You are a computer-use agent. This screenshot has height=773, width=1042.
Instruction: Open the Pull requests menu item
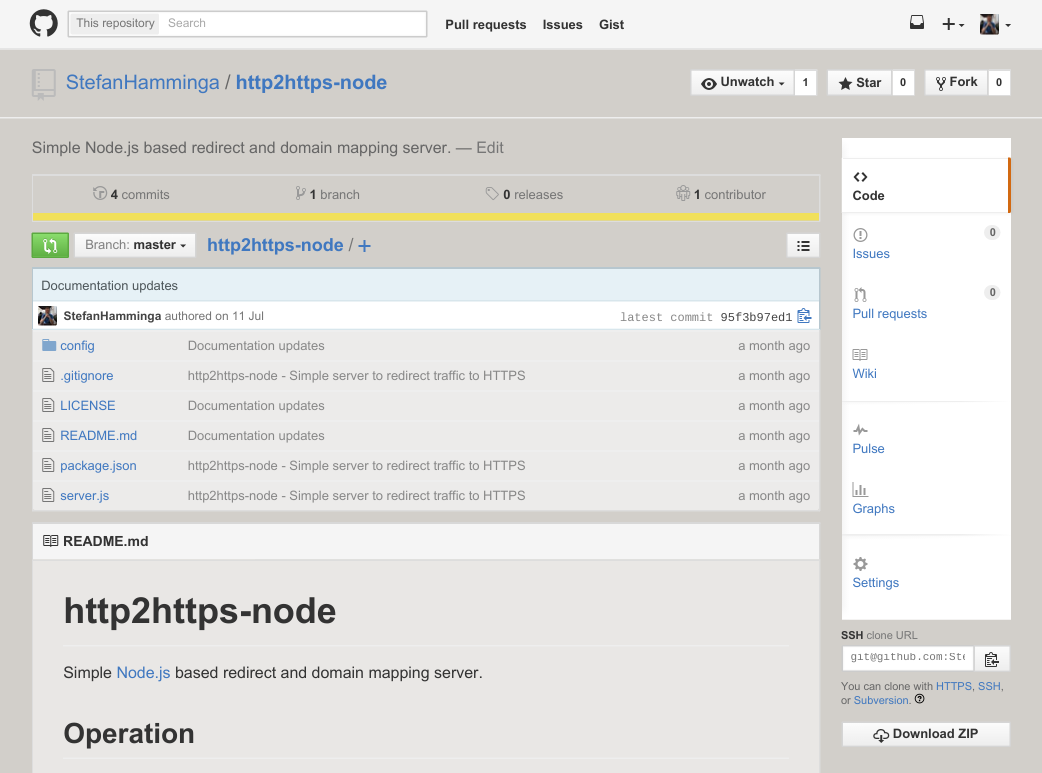pyautogui.click(x=486, y=24)
